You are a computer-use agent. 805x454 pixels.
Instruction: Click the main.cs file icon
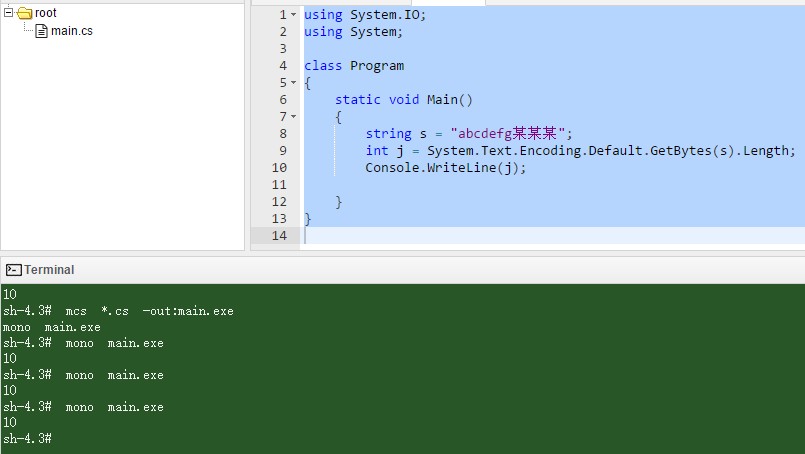coord(41,31)
